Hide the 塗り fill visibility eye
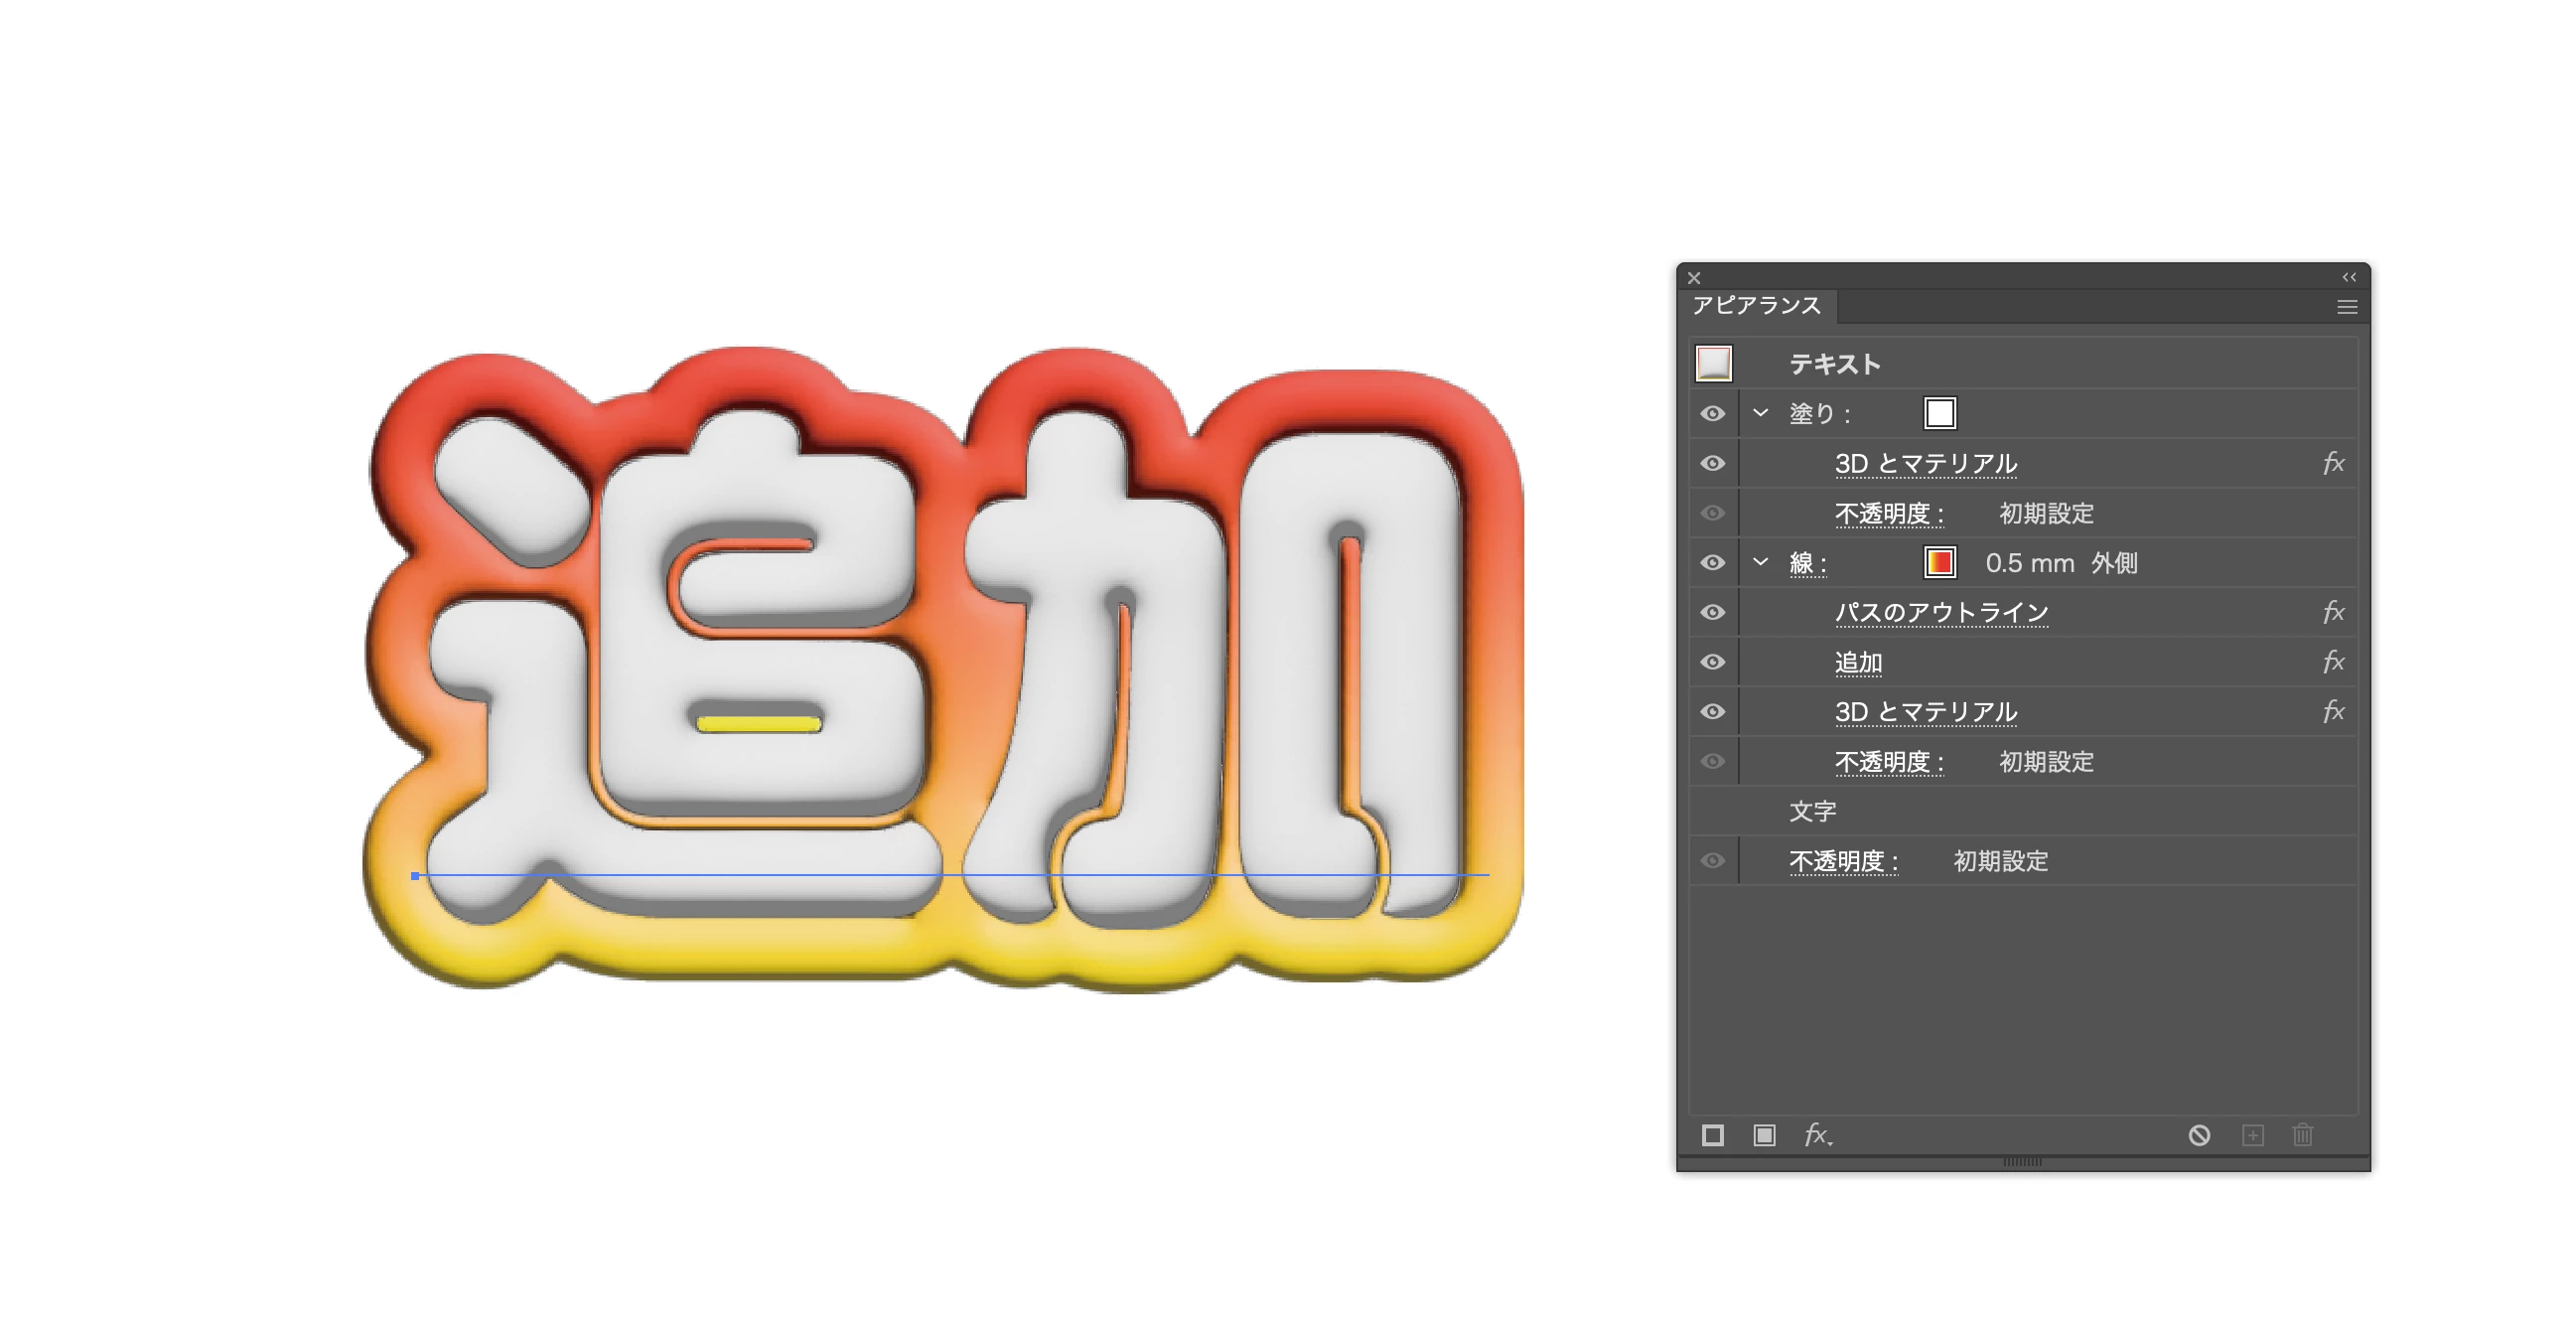The image size is (2576, 1339). coord(1712,413)
